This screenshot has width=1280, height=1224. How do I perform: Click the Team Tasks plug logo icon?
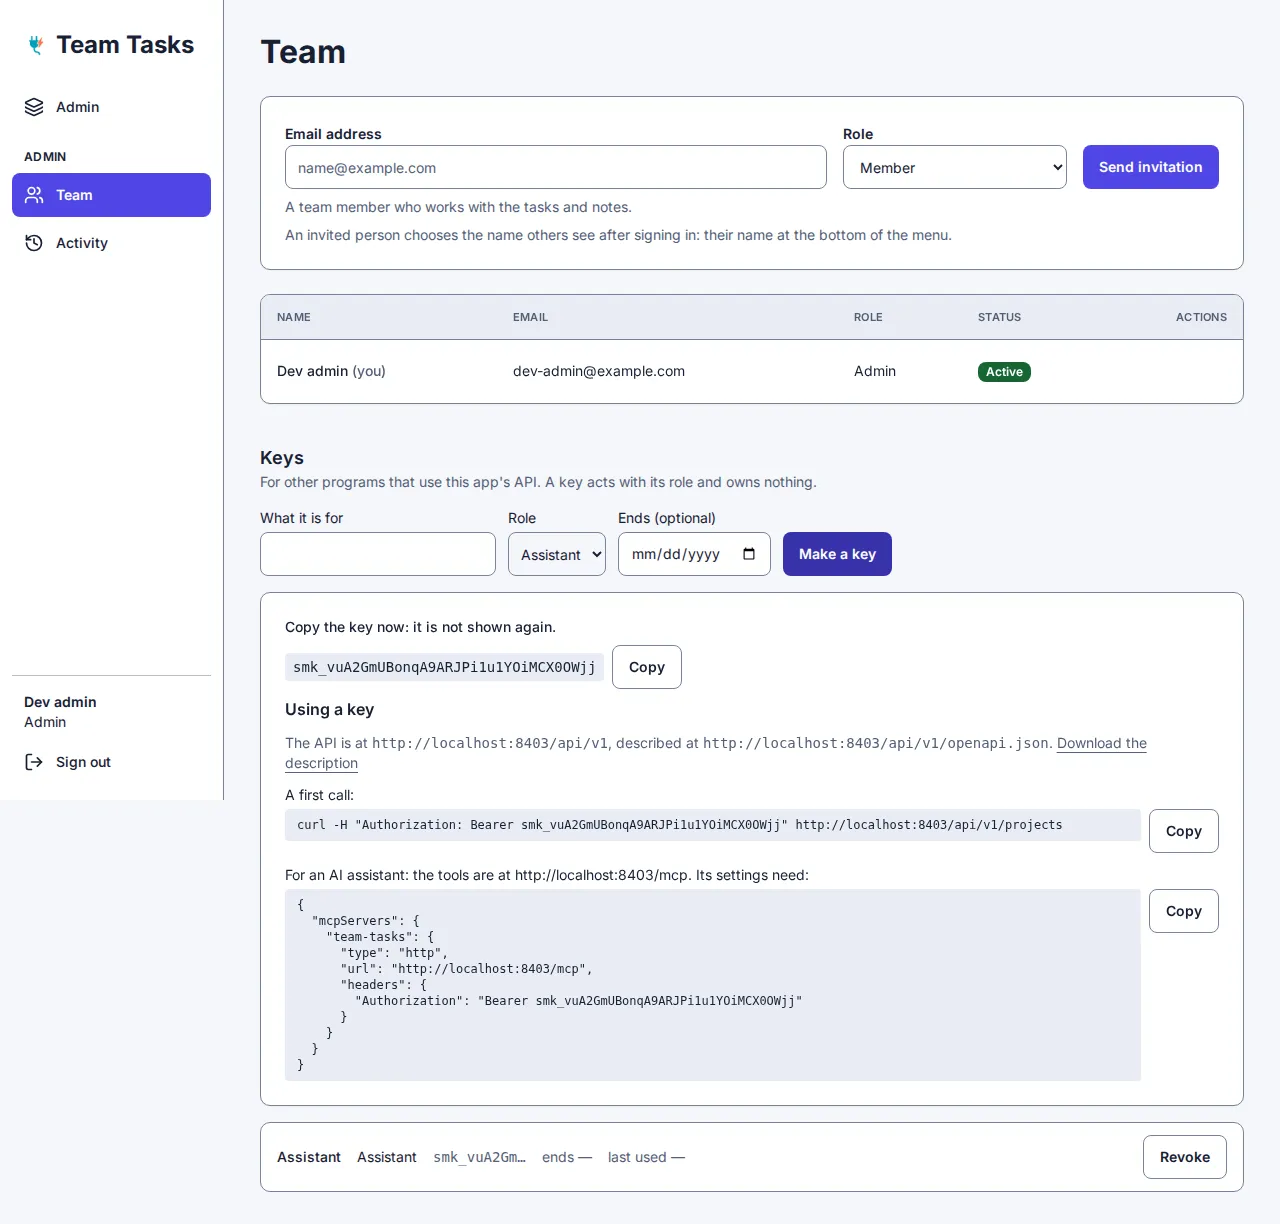36,45
